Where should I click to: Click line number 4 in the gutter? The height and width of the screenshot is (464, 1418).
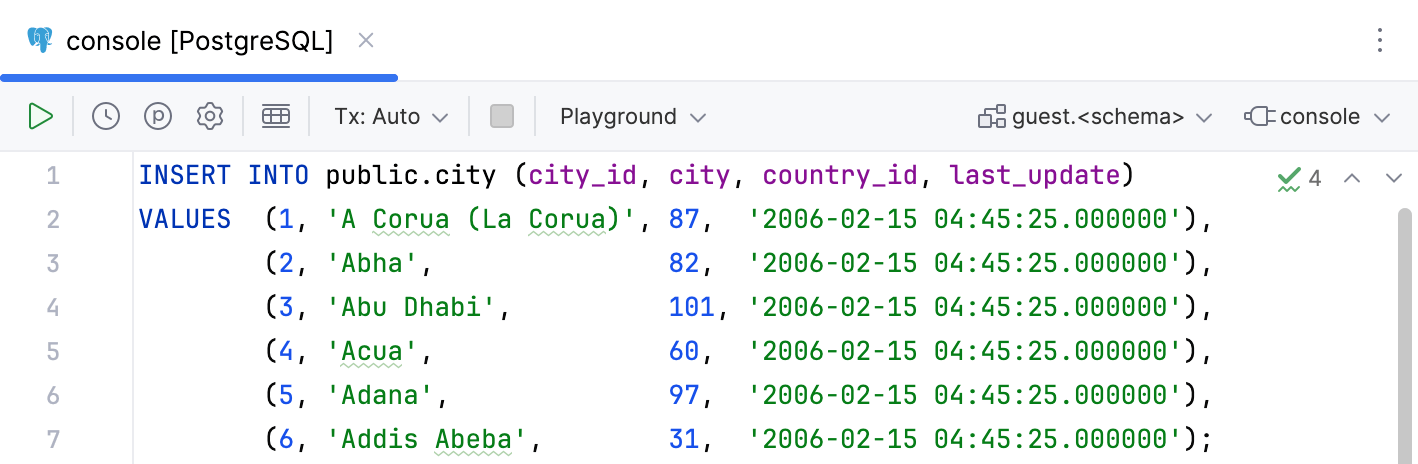[x=53, y=307]
